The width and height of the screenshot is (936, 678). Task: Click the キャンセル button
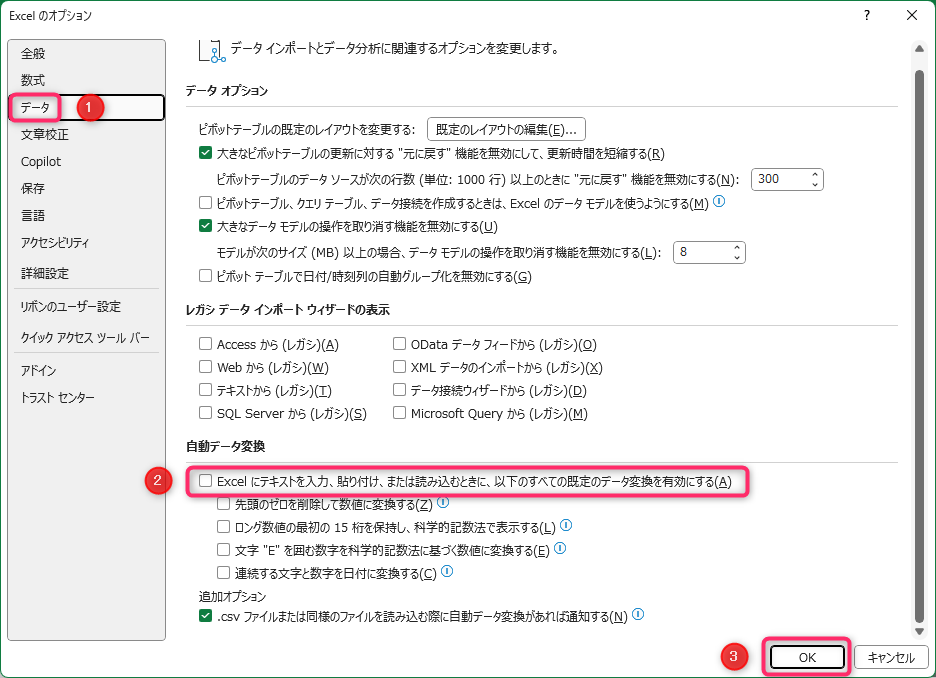tap(891, 657)
